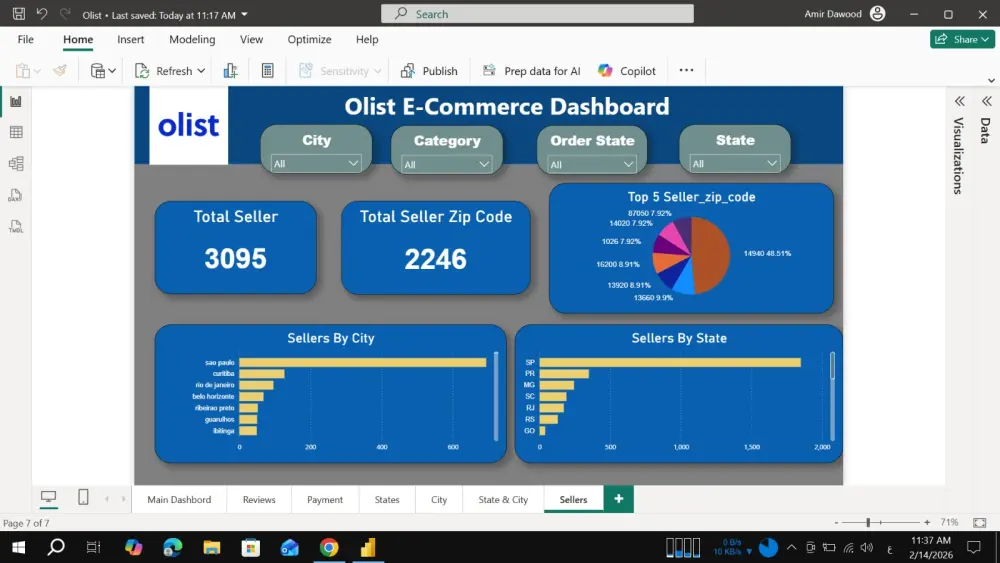Screen dimensions: 1000x563
Task: Expand the last saved file dropdown arrow
Action: point(244,14)
